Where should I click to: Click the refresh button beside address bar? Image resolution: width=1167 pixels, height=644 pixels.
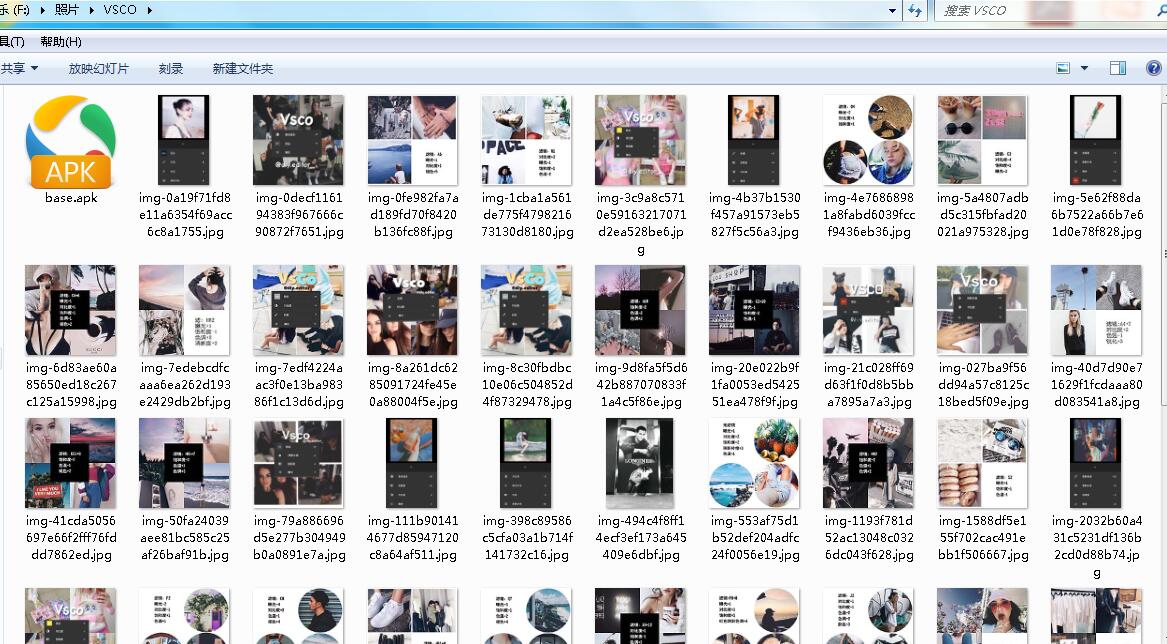(915, 10)
